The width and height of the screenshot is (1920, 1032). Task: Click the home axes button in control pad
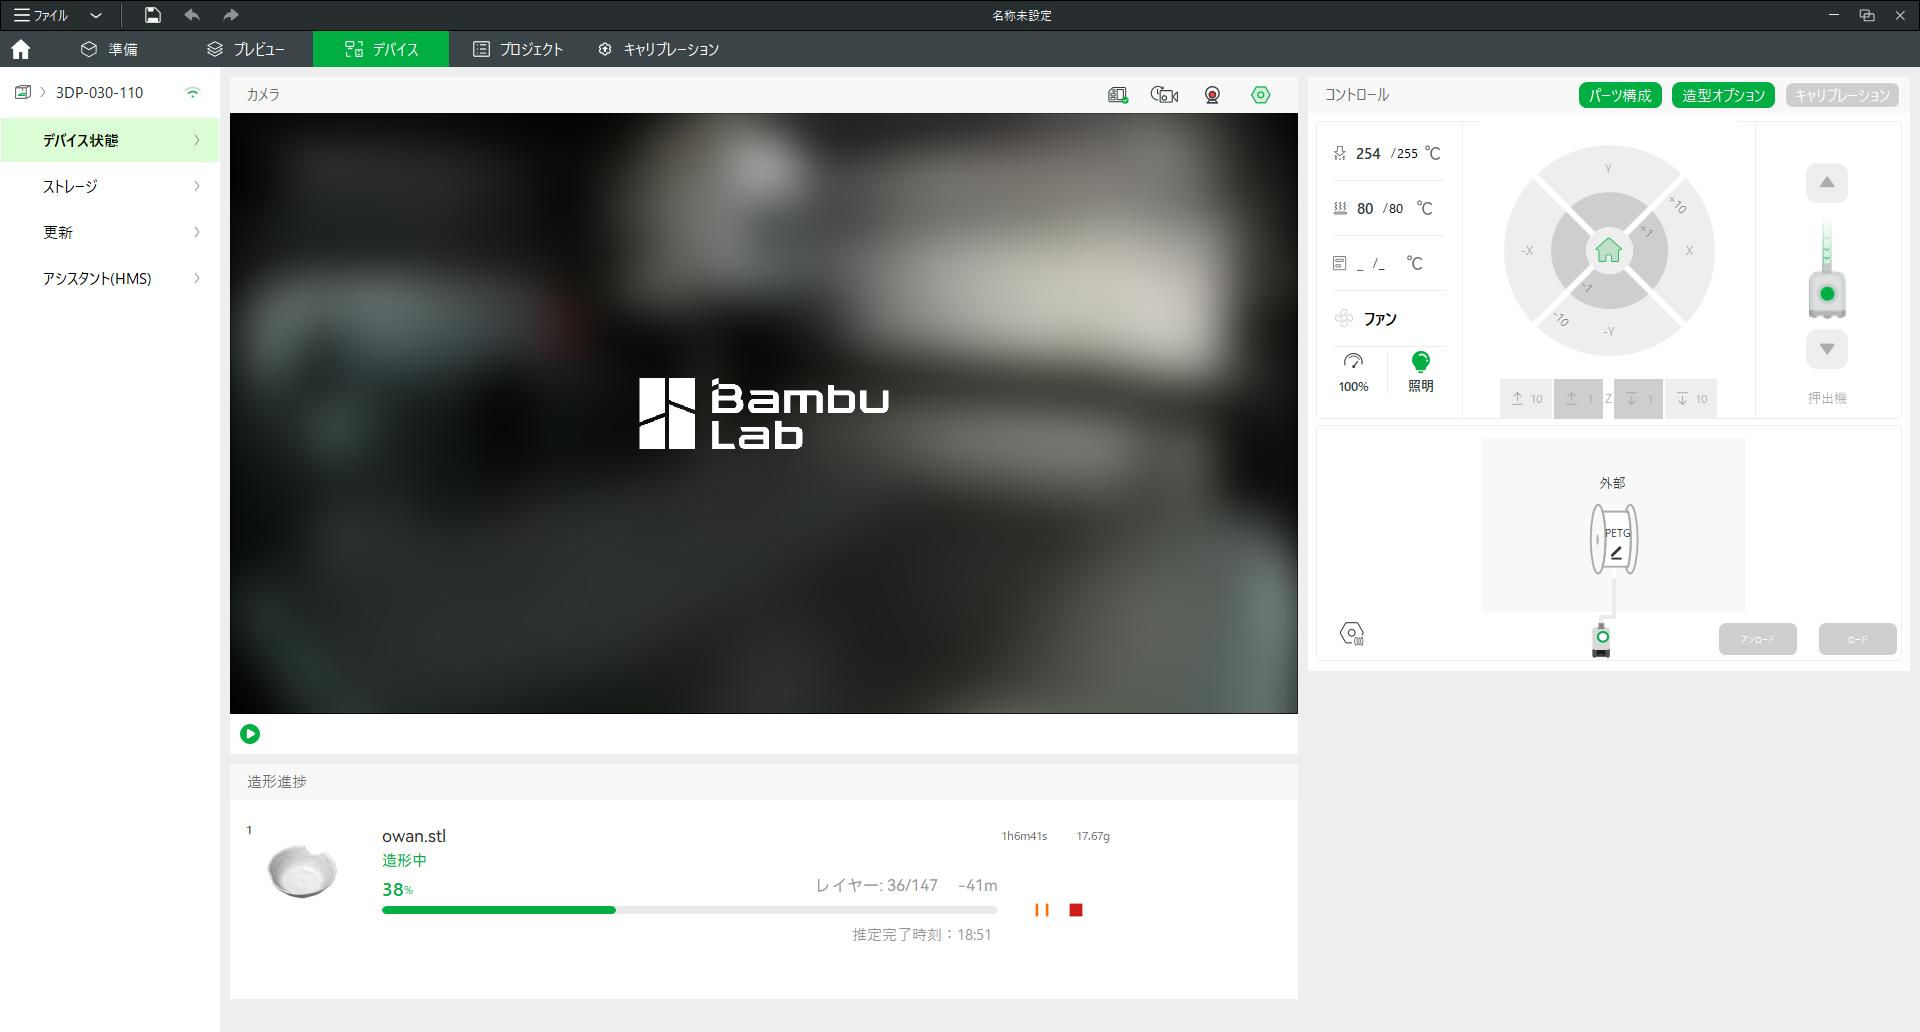[1608, 250]
